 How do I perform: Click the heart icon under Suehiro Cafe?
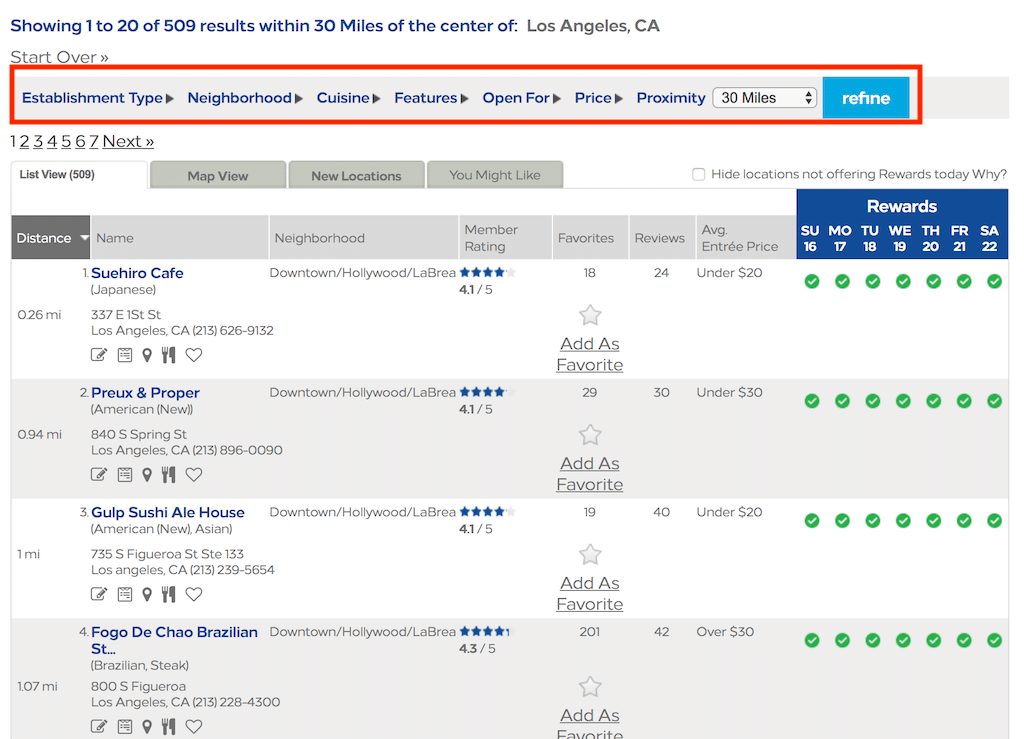point(194,354)
